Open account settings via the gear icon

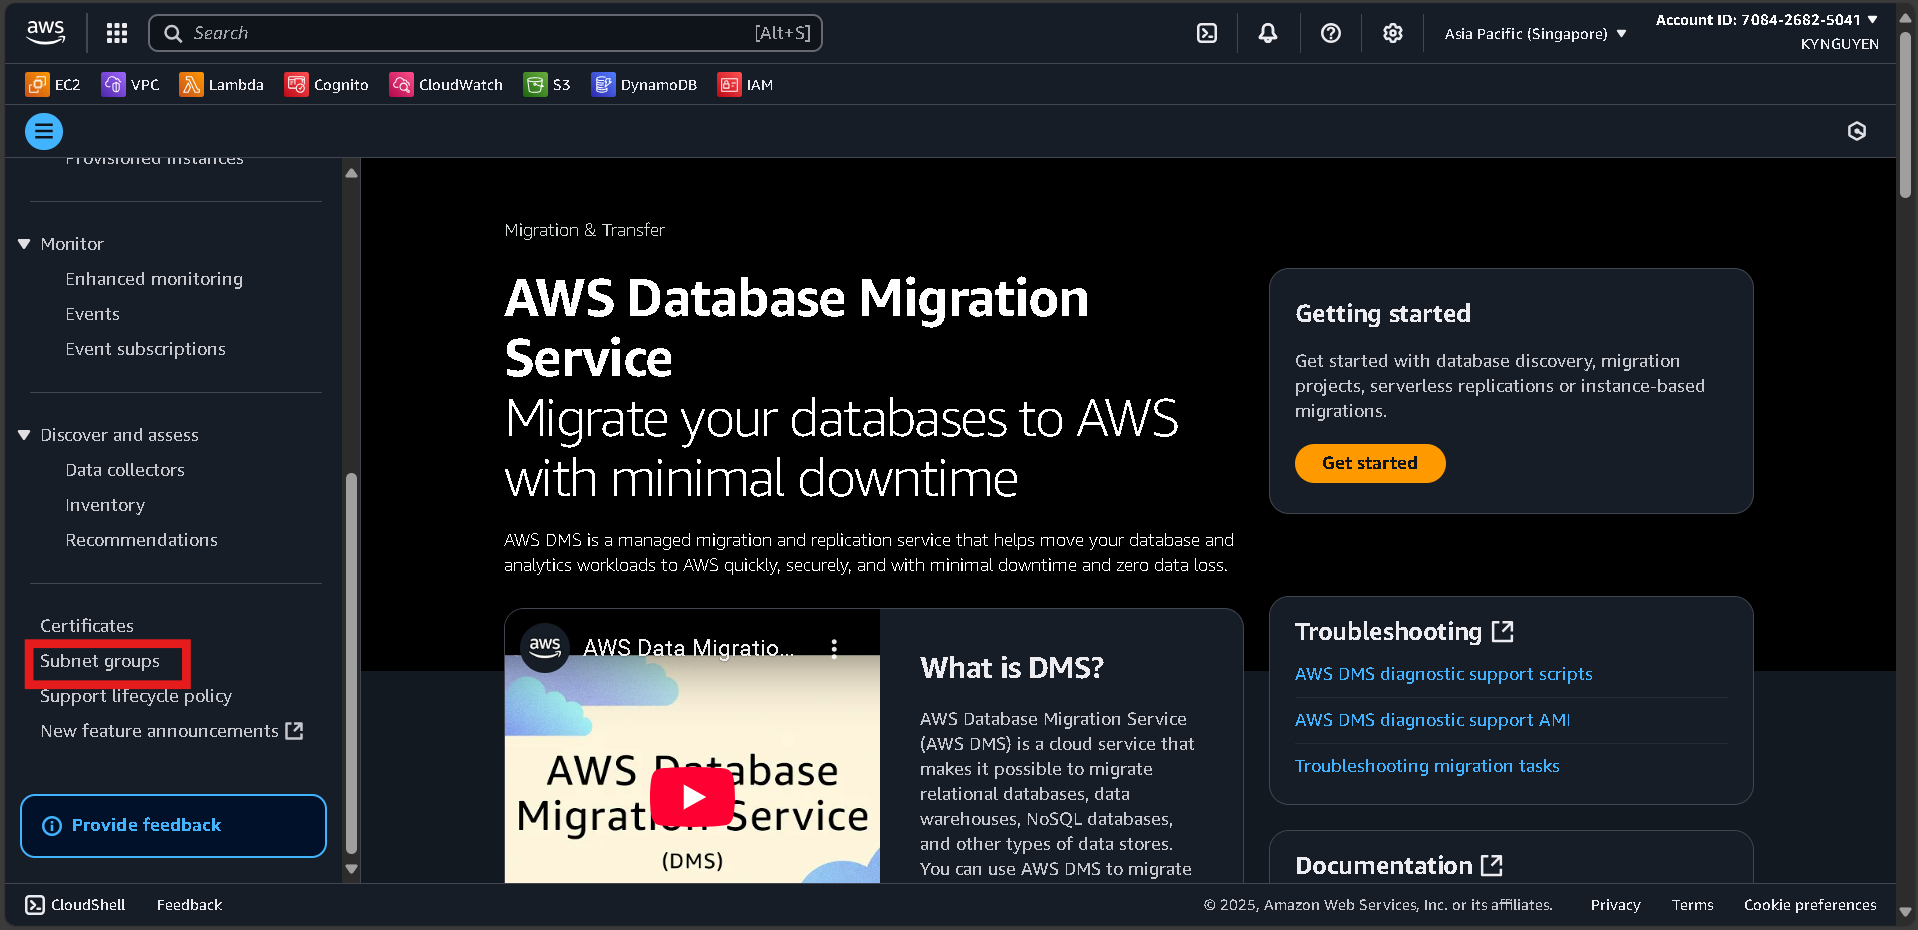pyautogui.click(x=1392, y=32)
